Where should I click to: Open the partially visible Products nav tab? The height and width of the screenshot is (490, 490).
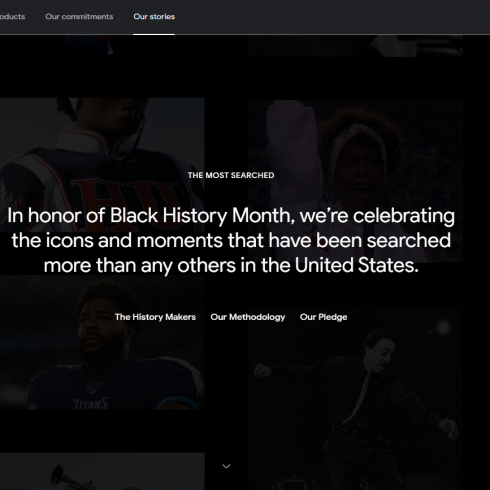pyautogui.click(x=12, y=17)
